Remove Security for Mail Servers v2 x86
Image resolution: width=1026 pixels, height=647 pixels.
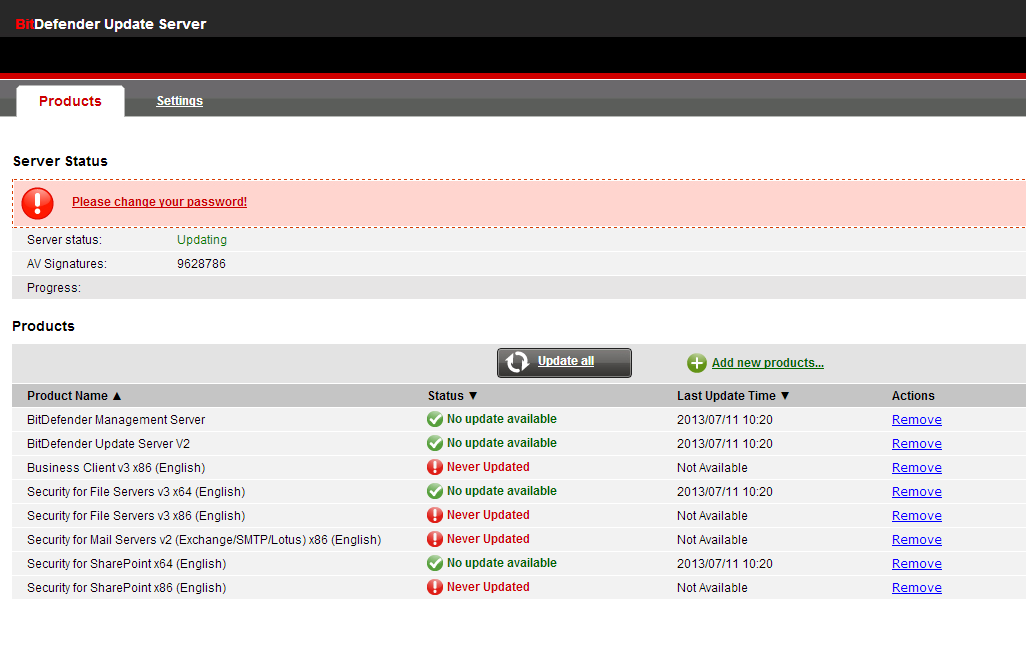point(917,540)
